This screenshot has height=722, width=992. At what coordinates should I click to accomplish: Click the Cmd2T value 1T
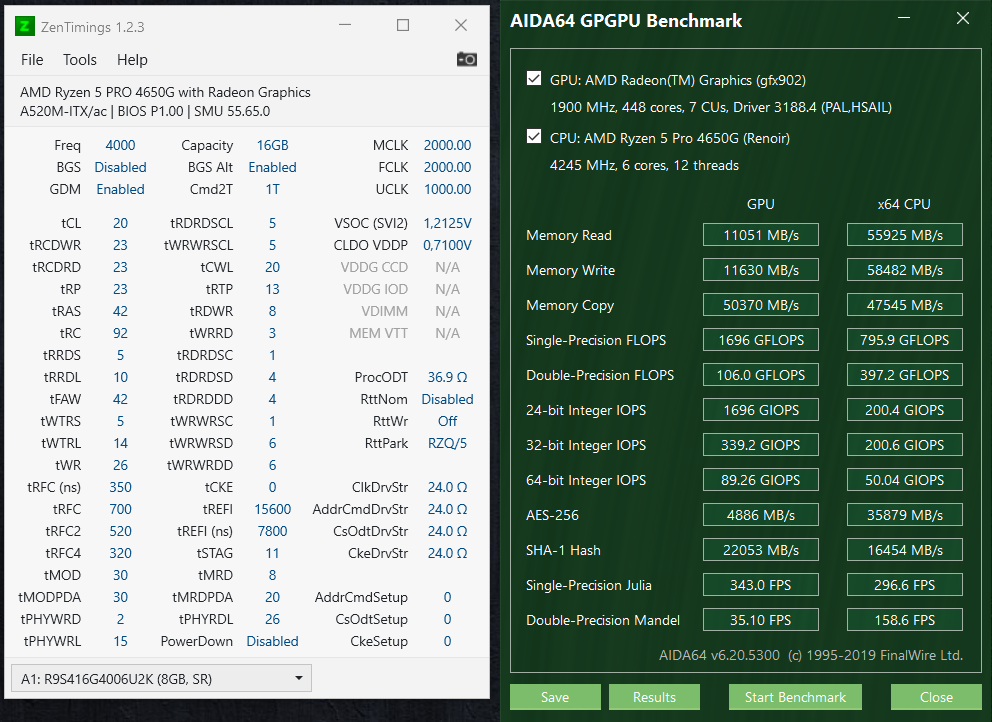(x=272, y=189)
